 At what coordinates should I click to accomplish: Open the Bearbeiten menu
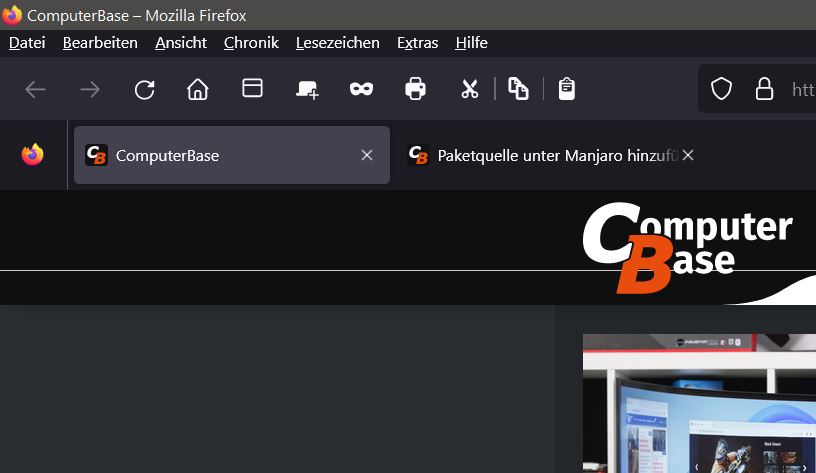(100, 43)
